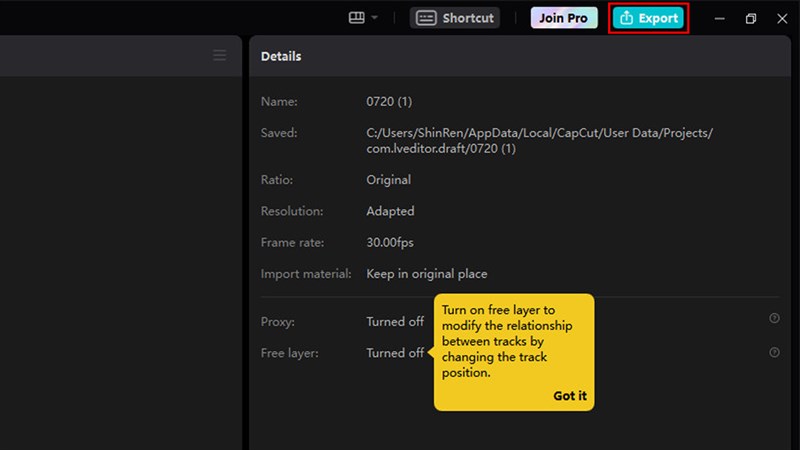Show help for the Proxy setting
Screen dimensions: 800x450
pyautogui.click(x=774, y=319)
